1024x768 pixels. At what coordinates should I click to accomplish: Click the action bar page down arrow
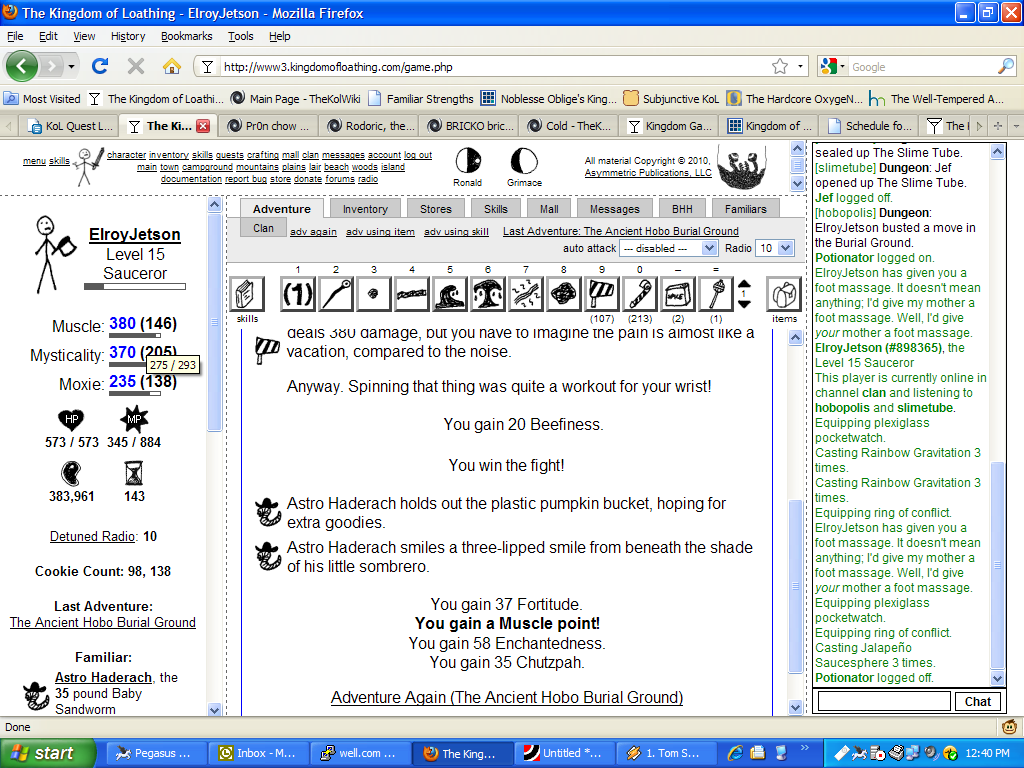[x=744, y=303]
